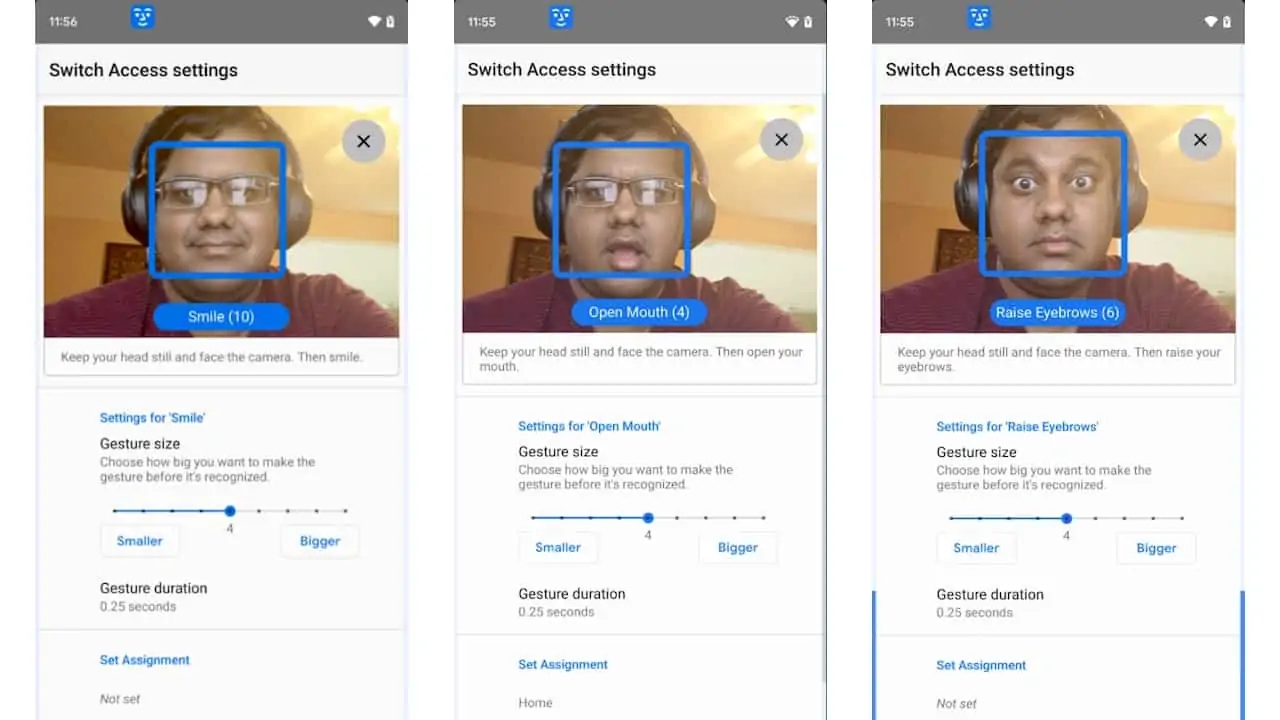Select the "Settings for 'Open Mouth'" heading
This screenshot has height=720, width=1280.
pos(589,426)
